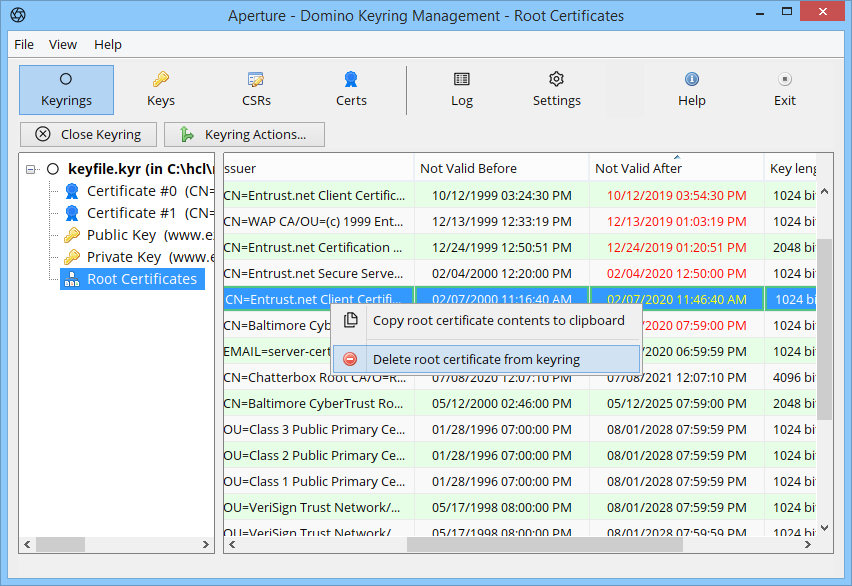This screenshot has width=852, height=586.
Task: Select the CN=WAP CA/OU=(c) 1999 Ent... row
Action: [519, 222]
